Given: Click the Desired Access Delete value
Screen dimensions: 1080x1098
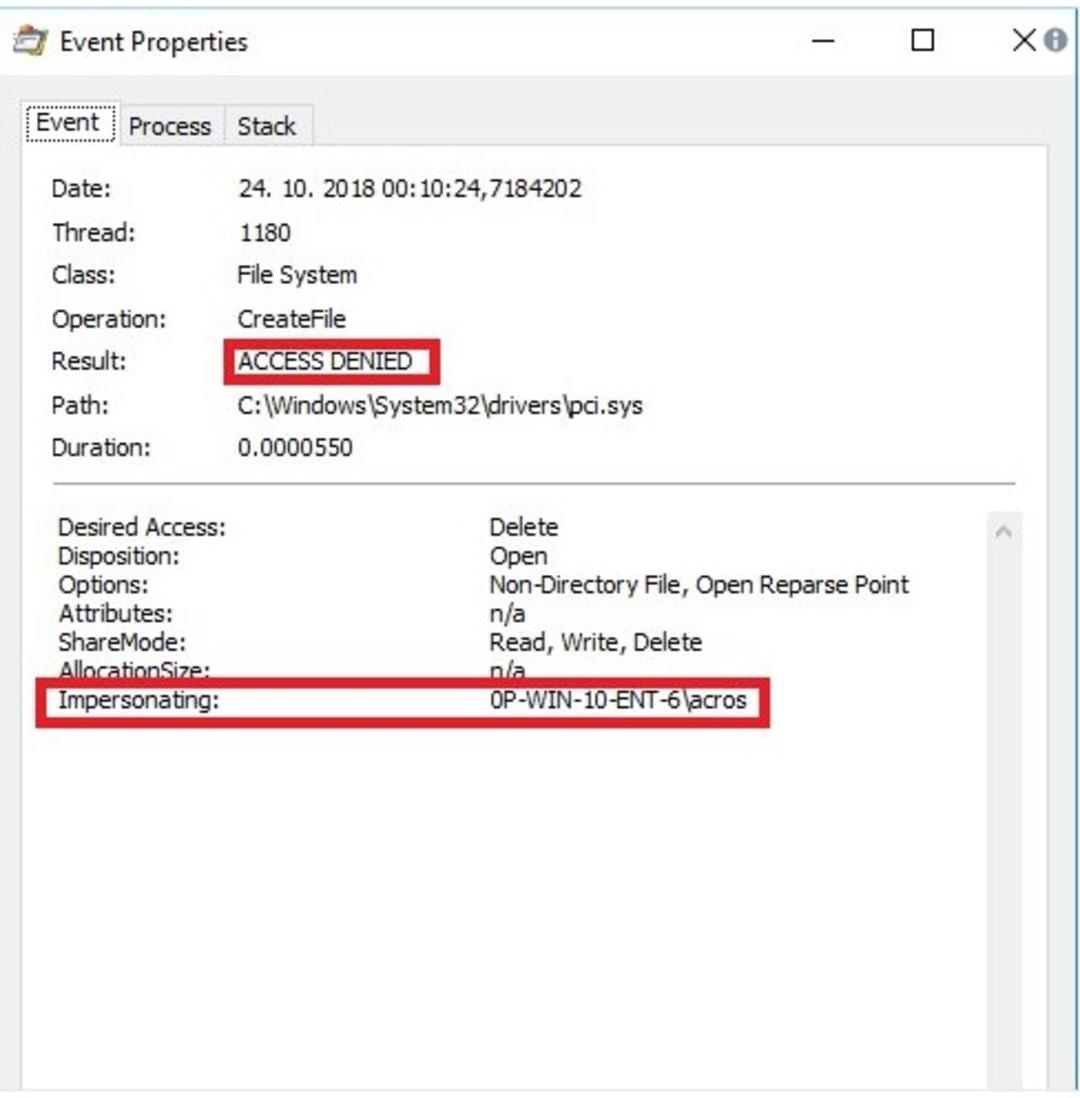Looking at the screenshot, I should click(x=524, y=527).
